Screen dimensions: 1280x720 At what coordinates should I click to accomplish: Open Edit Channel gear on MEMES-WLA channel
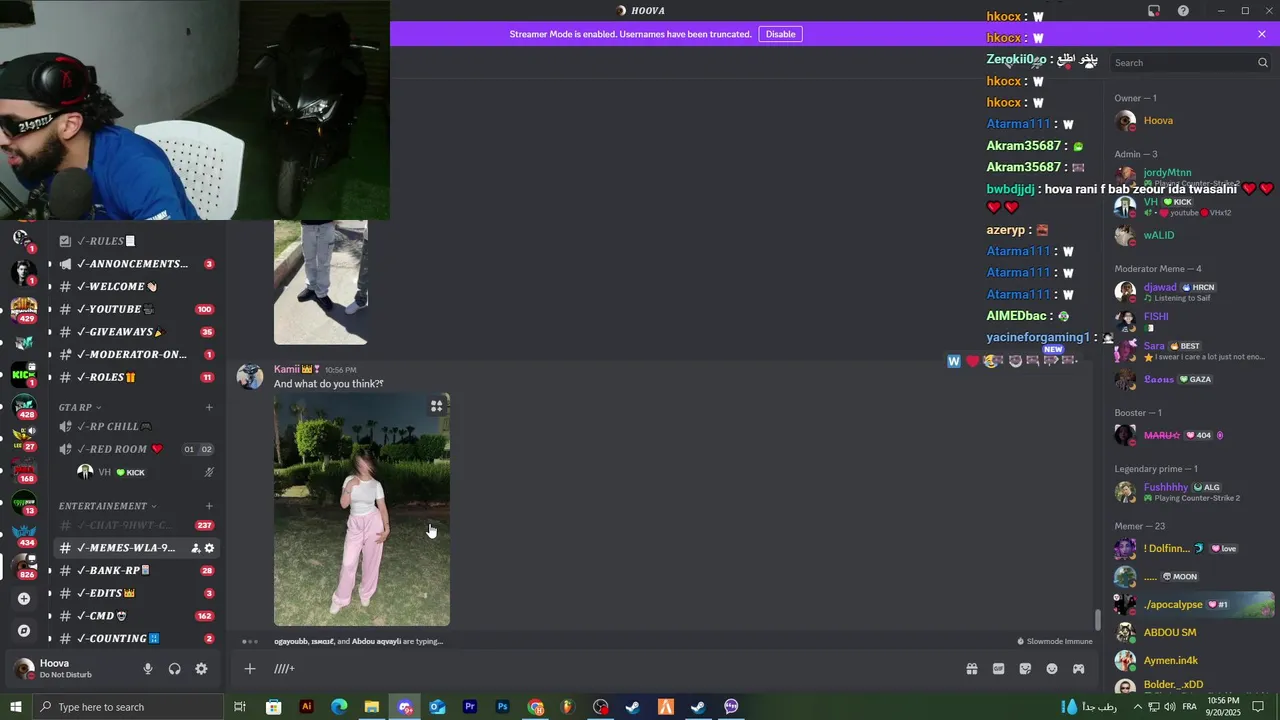point(209,548)
